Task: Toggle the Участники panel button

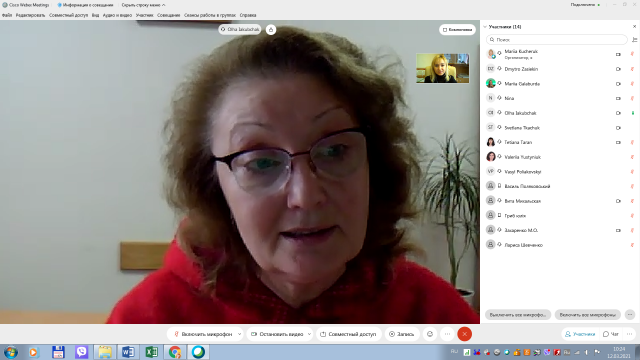Action: pyautogui.click(x=580, y=334)
